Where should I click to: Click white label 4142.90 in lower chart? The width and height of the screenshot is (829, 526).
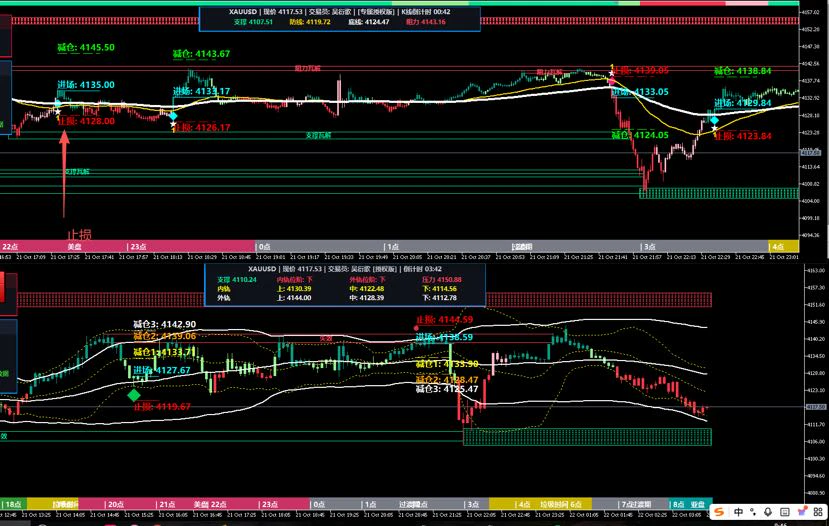point(164,324)
